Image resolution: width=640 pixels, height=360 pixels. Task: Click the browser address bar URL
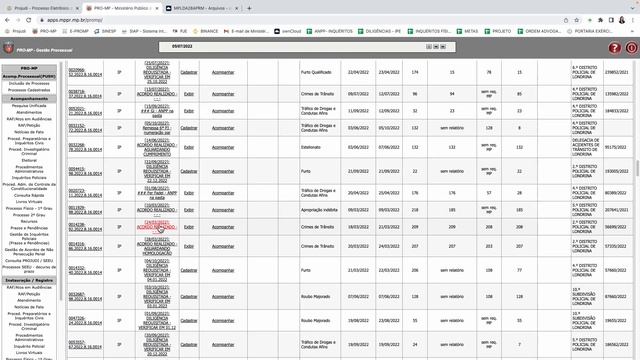[75, 20]
